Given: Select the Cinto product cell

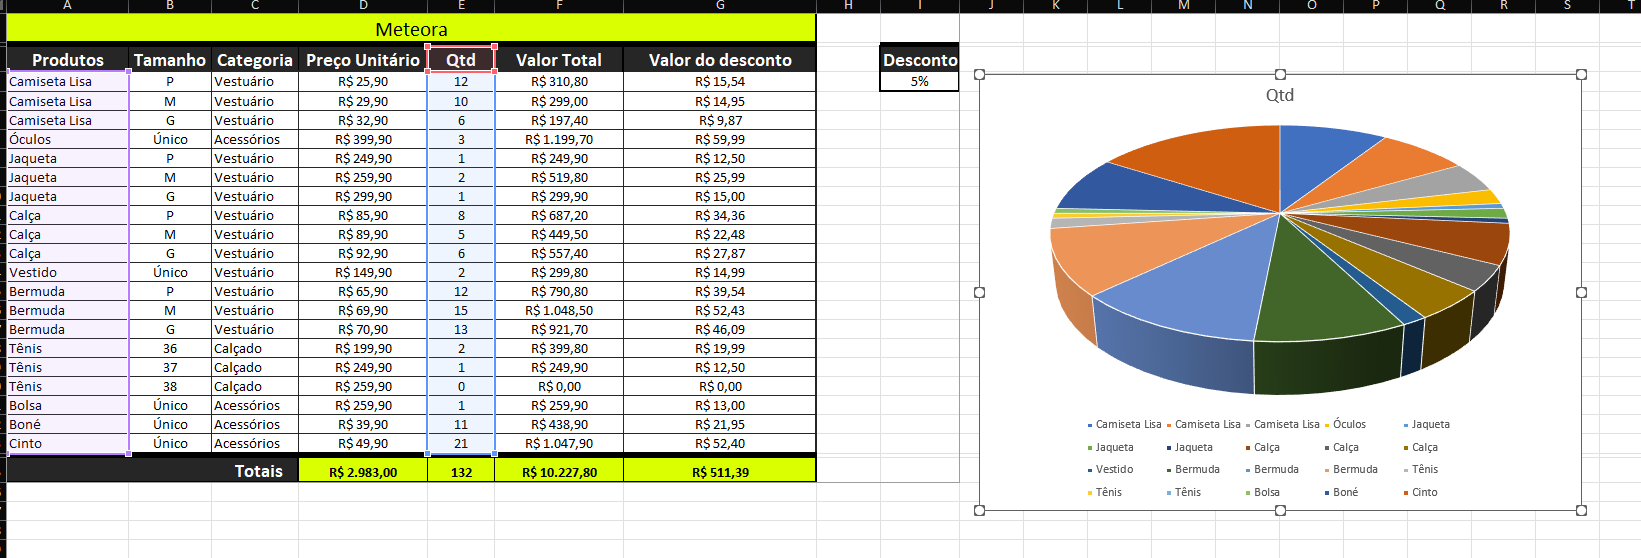Looking at the screenshot, I should point(68,443).
